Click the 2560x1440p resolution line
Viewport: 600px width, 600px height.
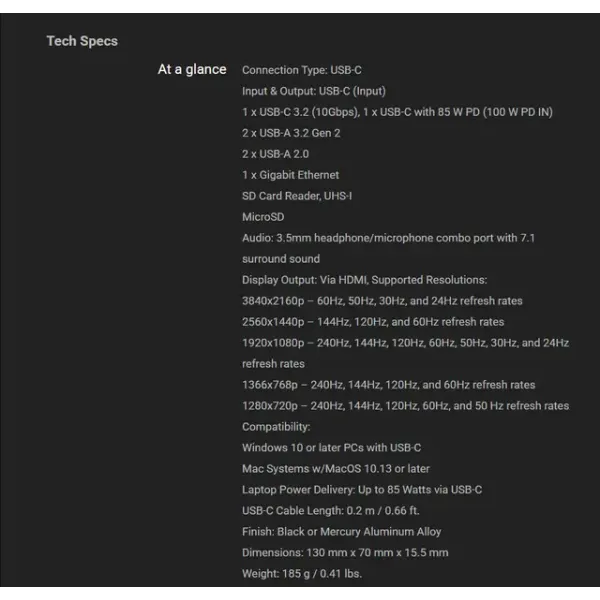[373, 322]
